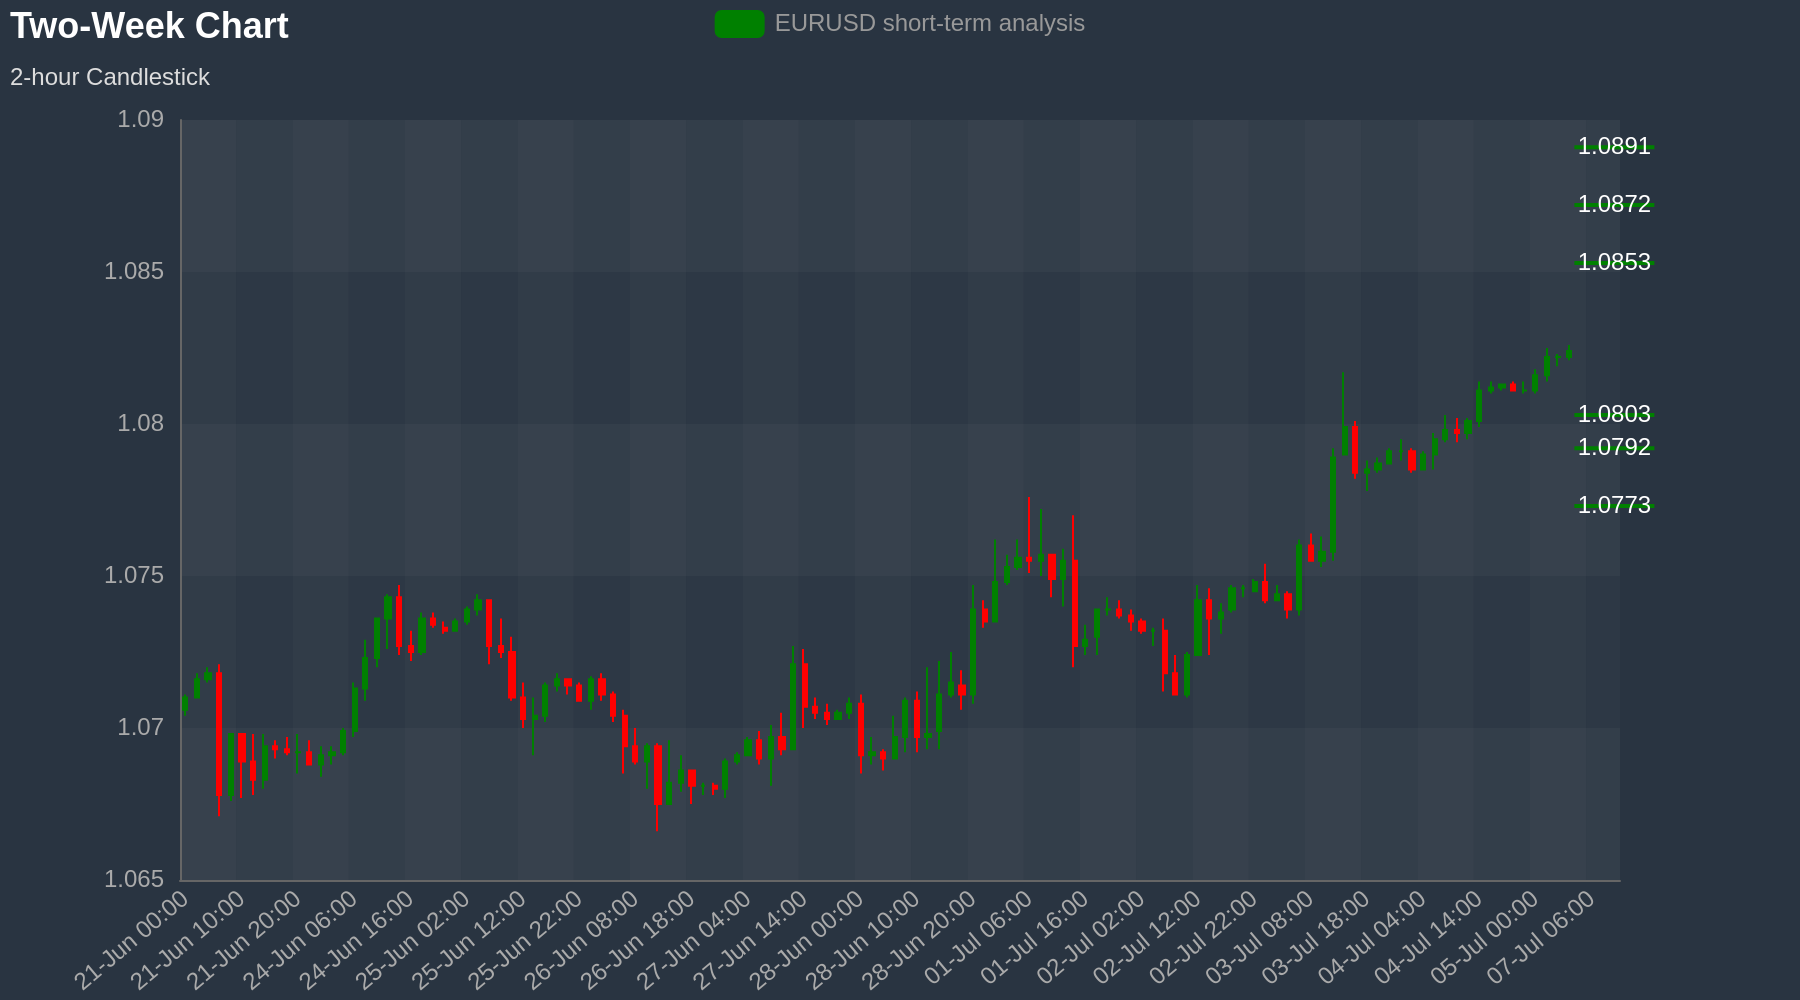
Task: Click the 28-Jun 00:00 x-axis label
Action: click(x=807, y=942)
